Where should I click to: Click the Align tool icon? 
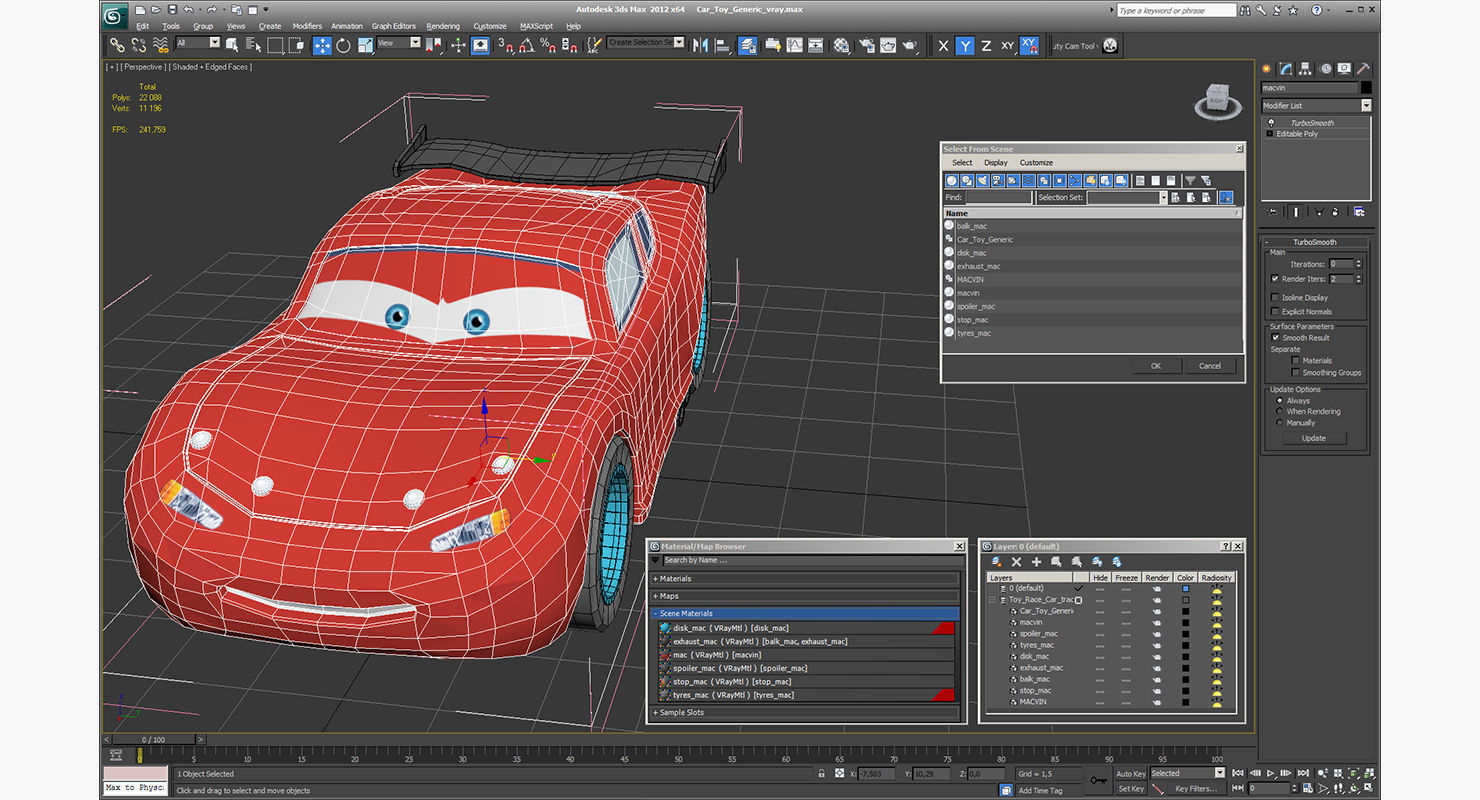[722, 45]
